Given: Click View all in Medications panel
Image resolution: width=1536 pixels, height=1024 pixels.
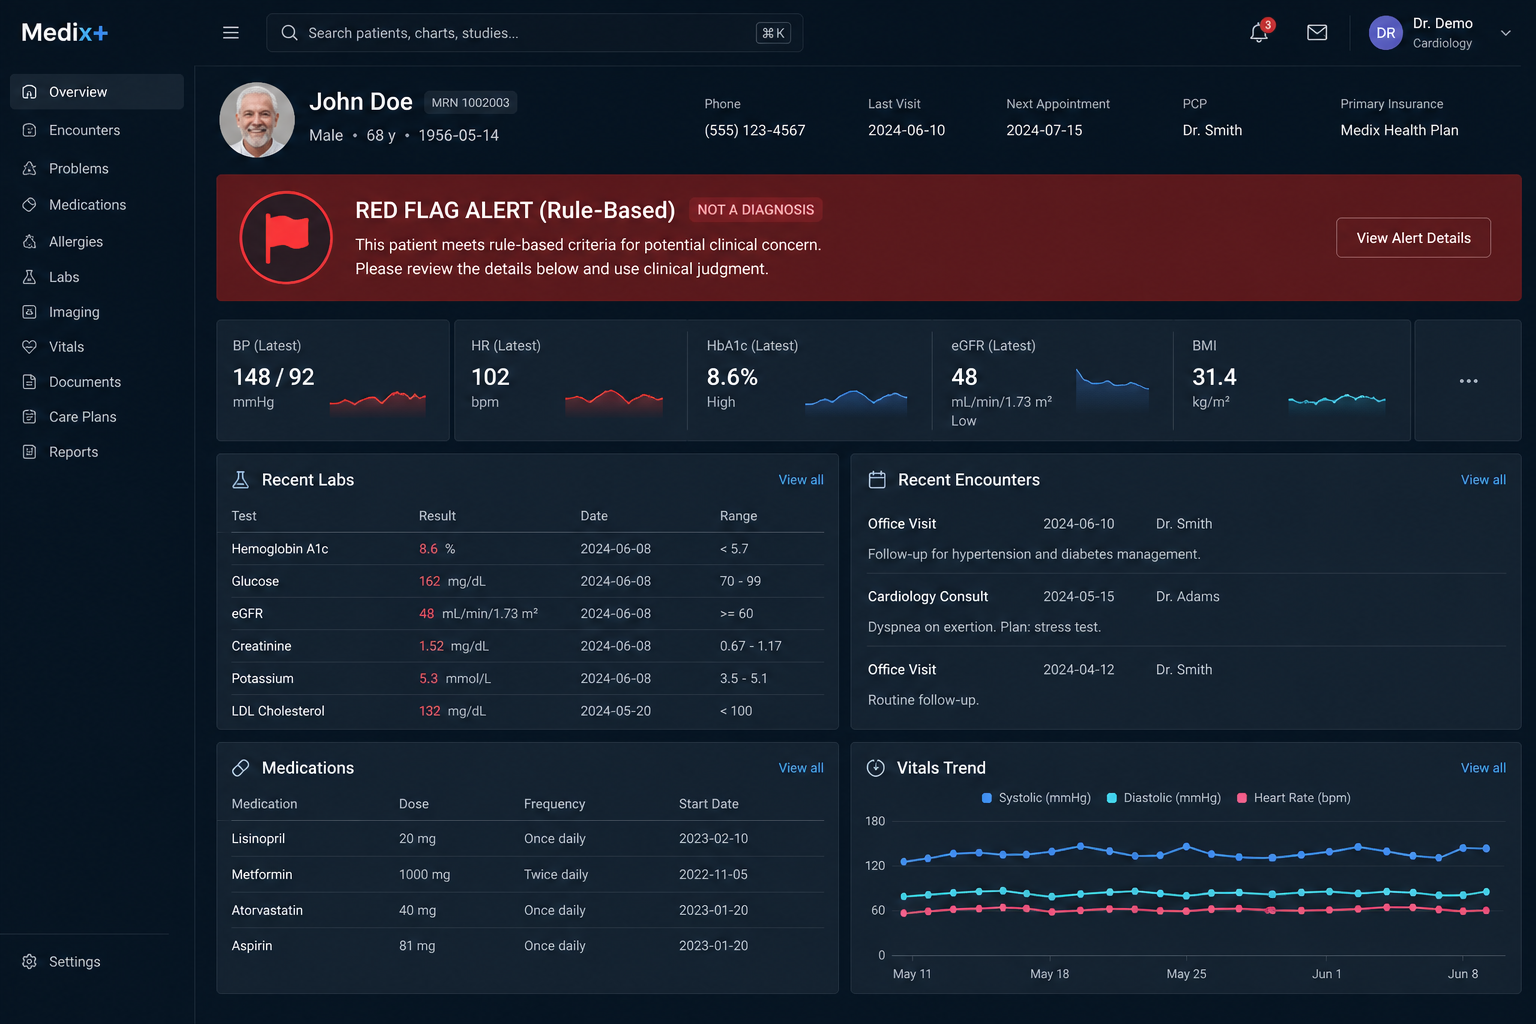Looking at the screenshot, I should 801,768.
